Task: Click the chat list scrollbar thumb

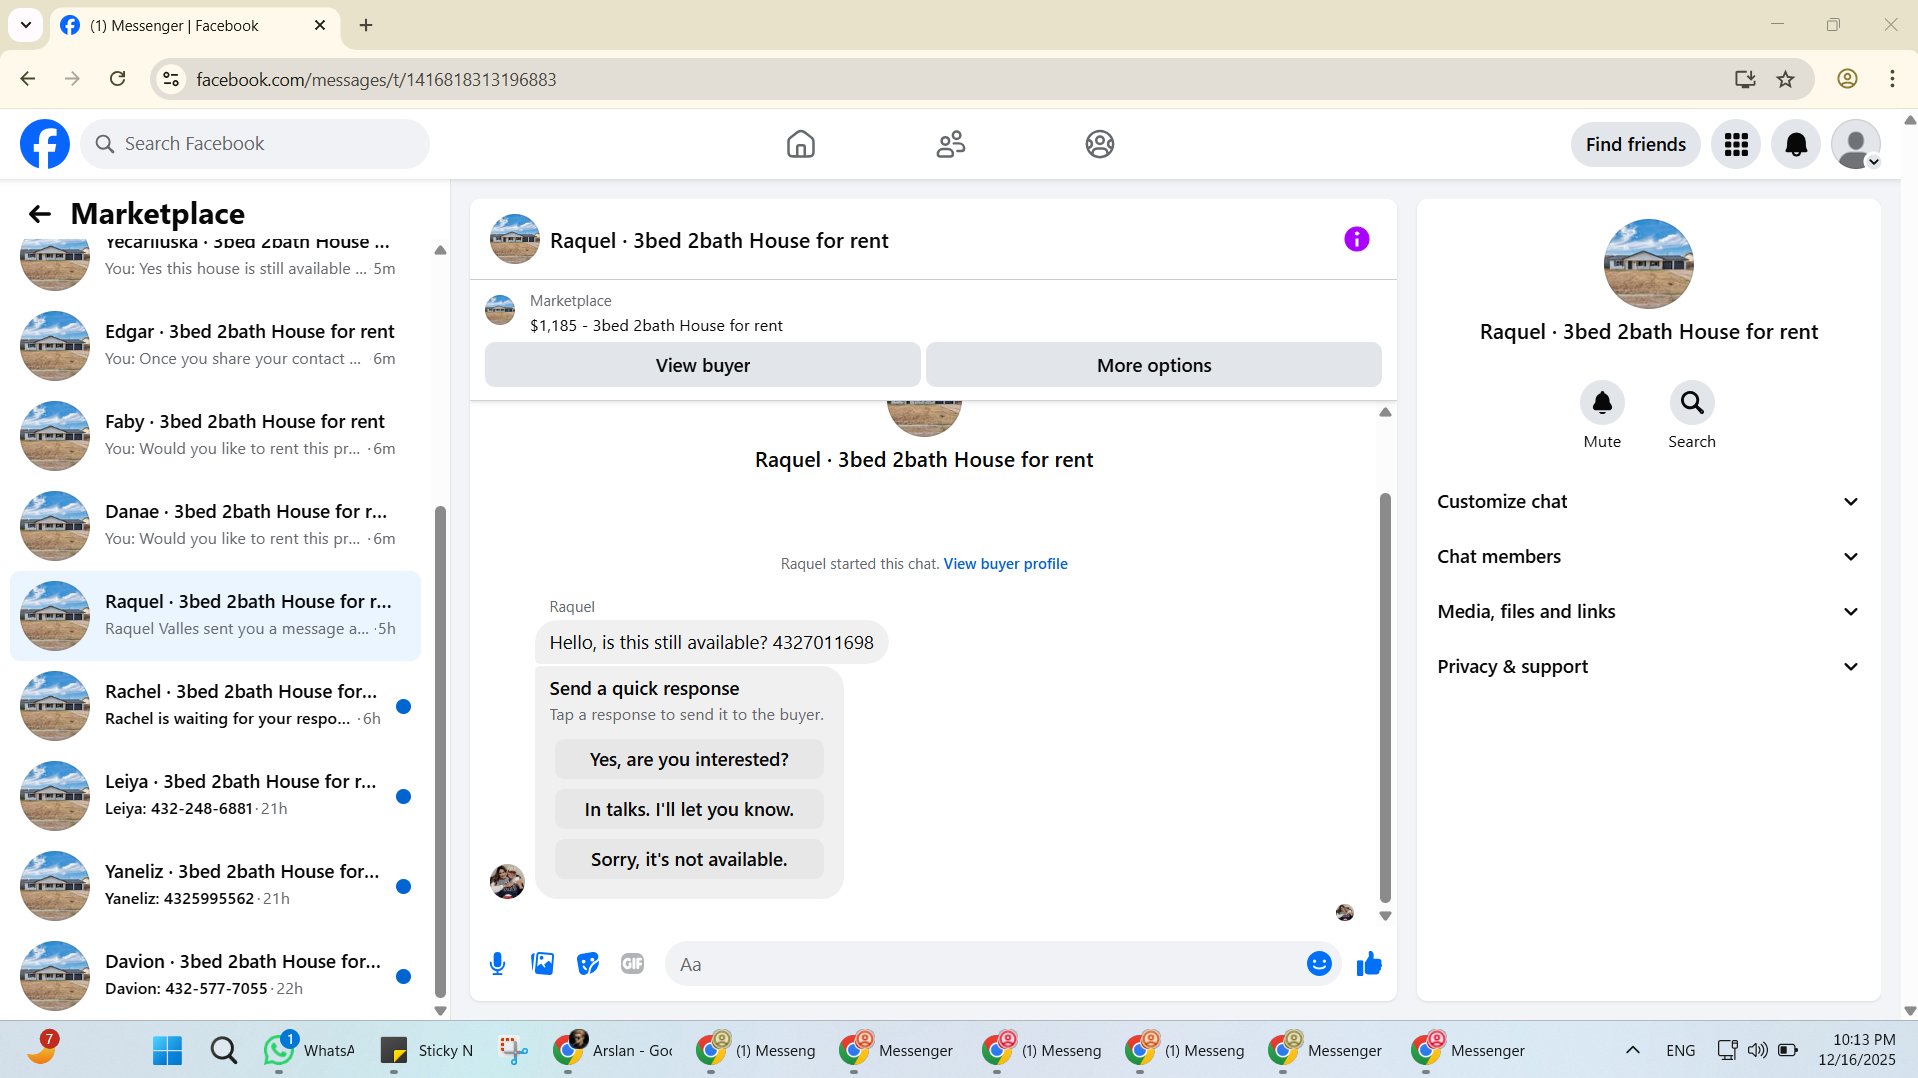Action: pyautogui.click(x=440, y=750)
